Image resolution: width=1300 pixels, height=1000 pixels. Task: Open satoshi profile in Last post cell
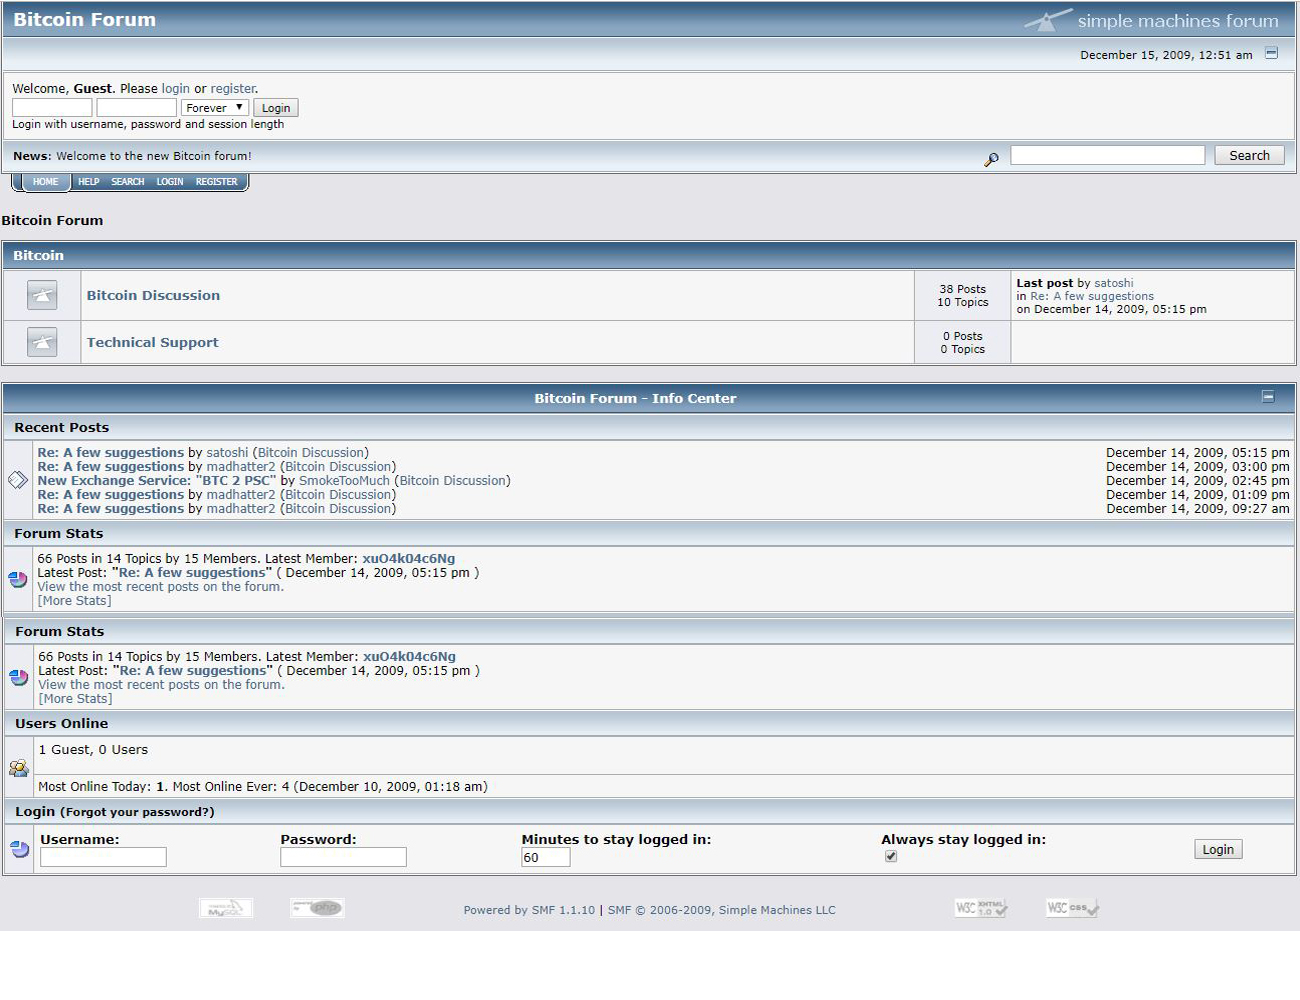1114,283
